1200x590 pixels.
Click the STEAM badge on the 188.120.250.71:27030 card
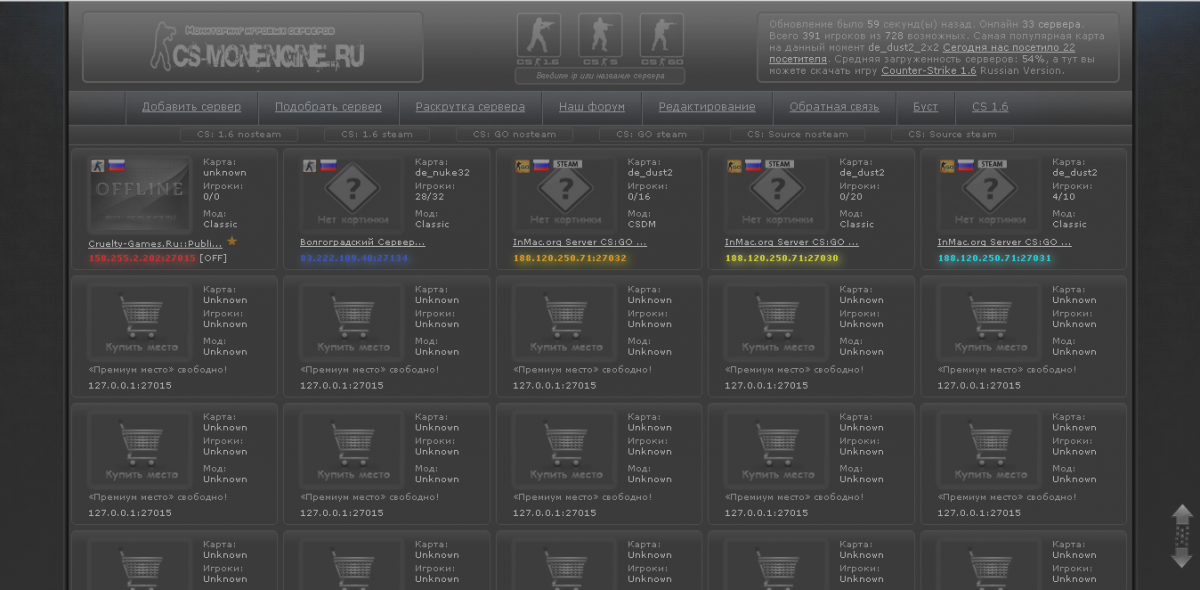(779, 164)
